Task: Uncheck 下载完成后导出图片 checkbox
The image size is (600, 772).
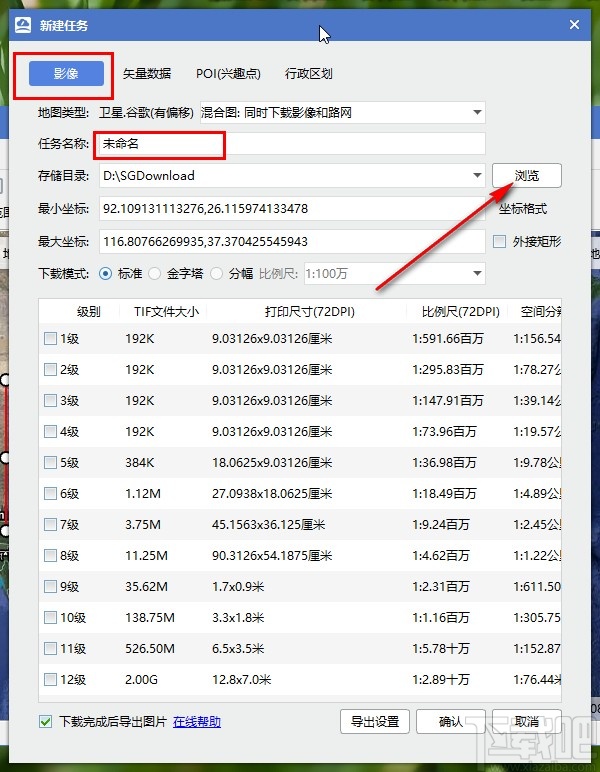Action: pyautogui.click(x=45, y=722)
